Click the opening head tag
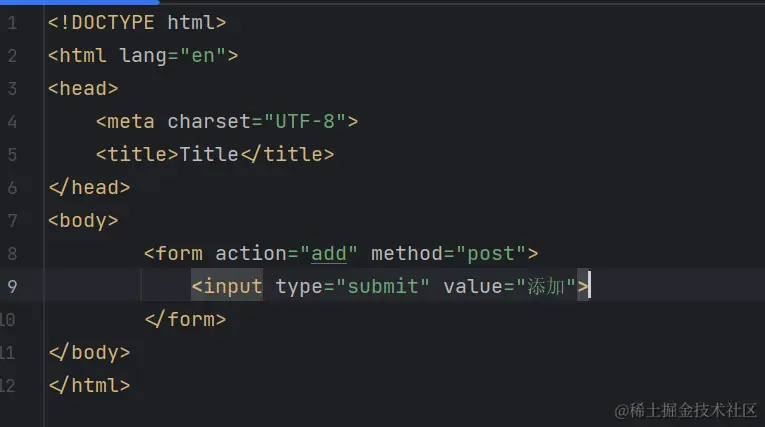This screenshot has height=427, width=765. click(83, 88)
